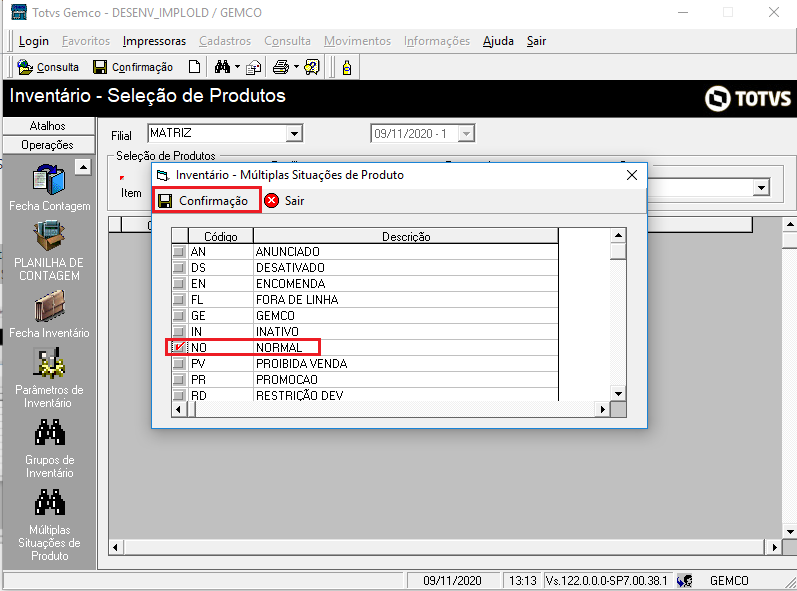797x591 pixels.
Task: Check the DS DESATIVADO checkbox
Action: click(x=179, y=267)
